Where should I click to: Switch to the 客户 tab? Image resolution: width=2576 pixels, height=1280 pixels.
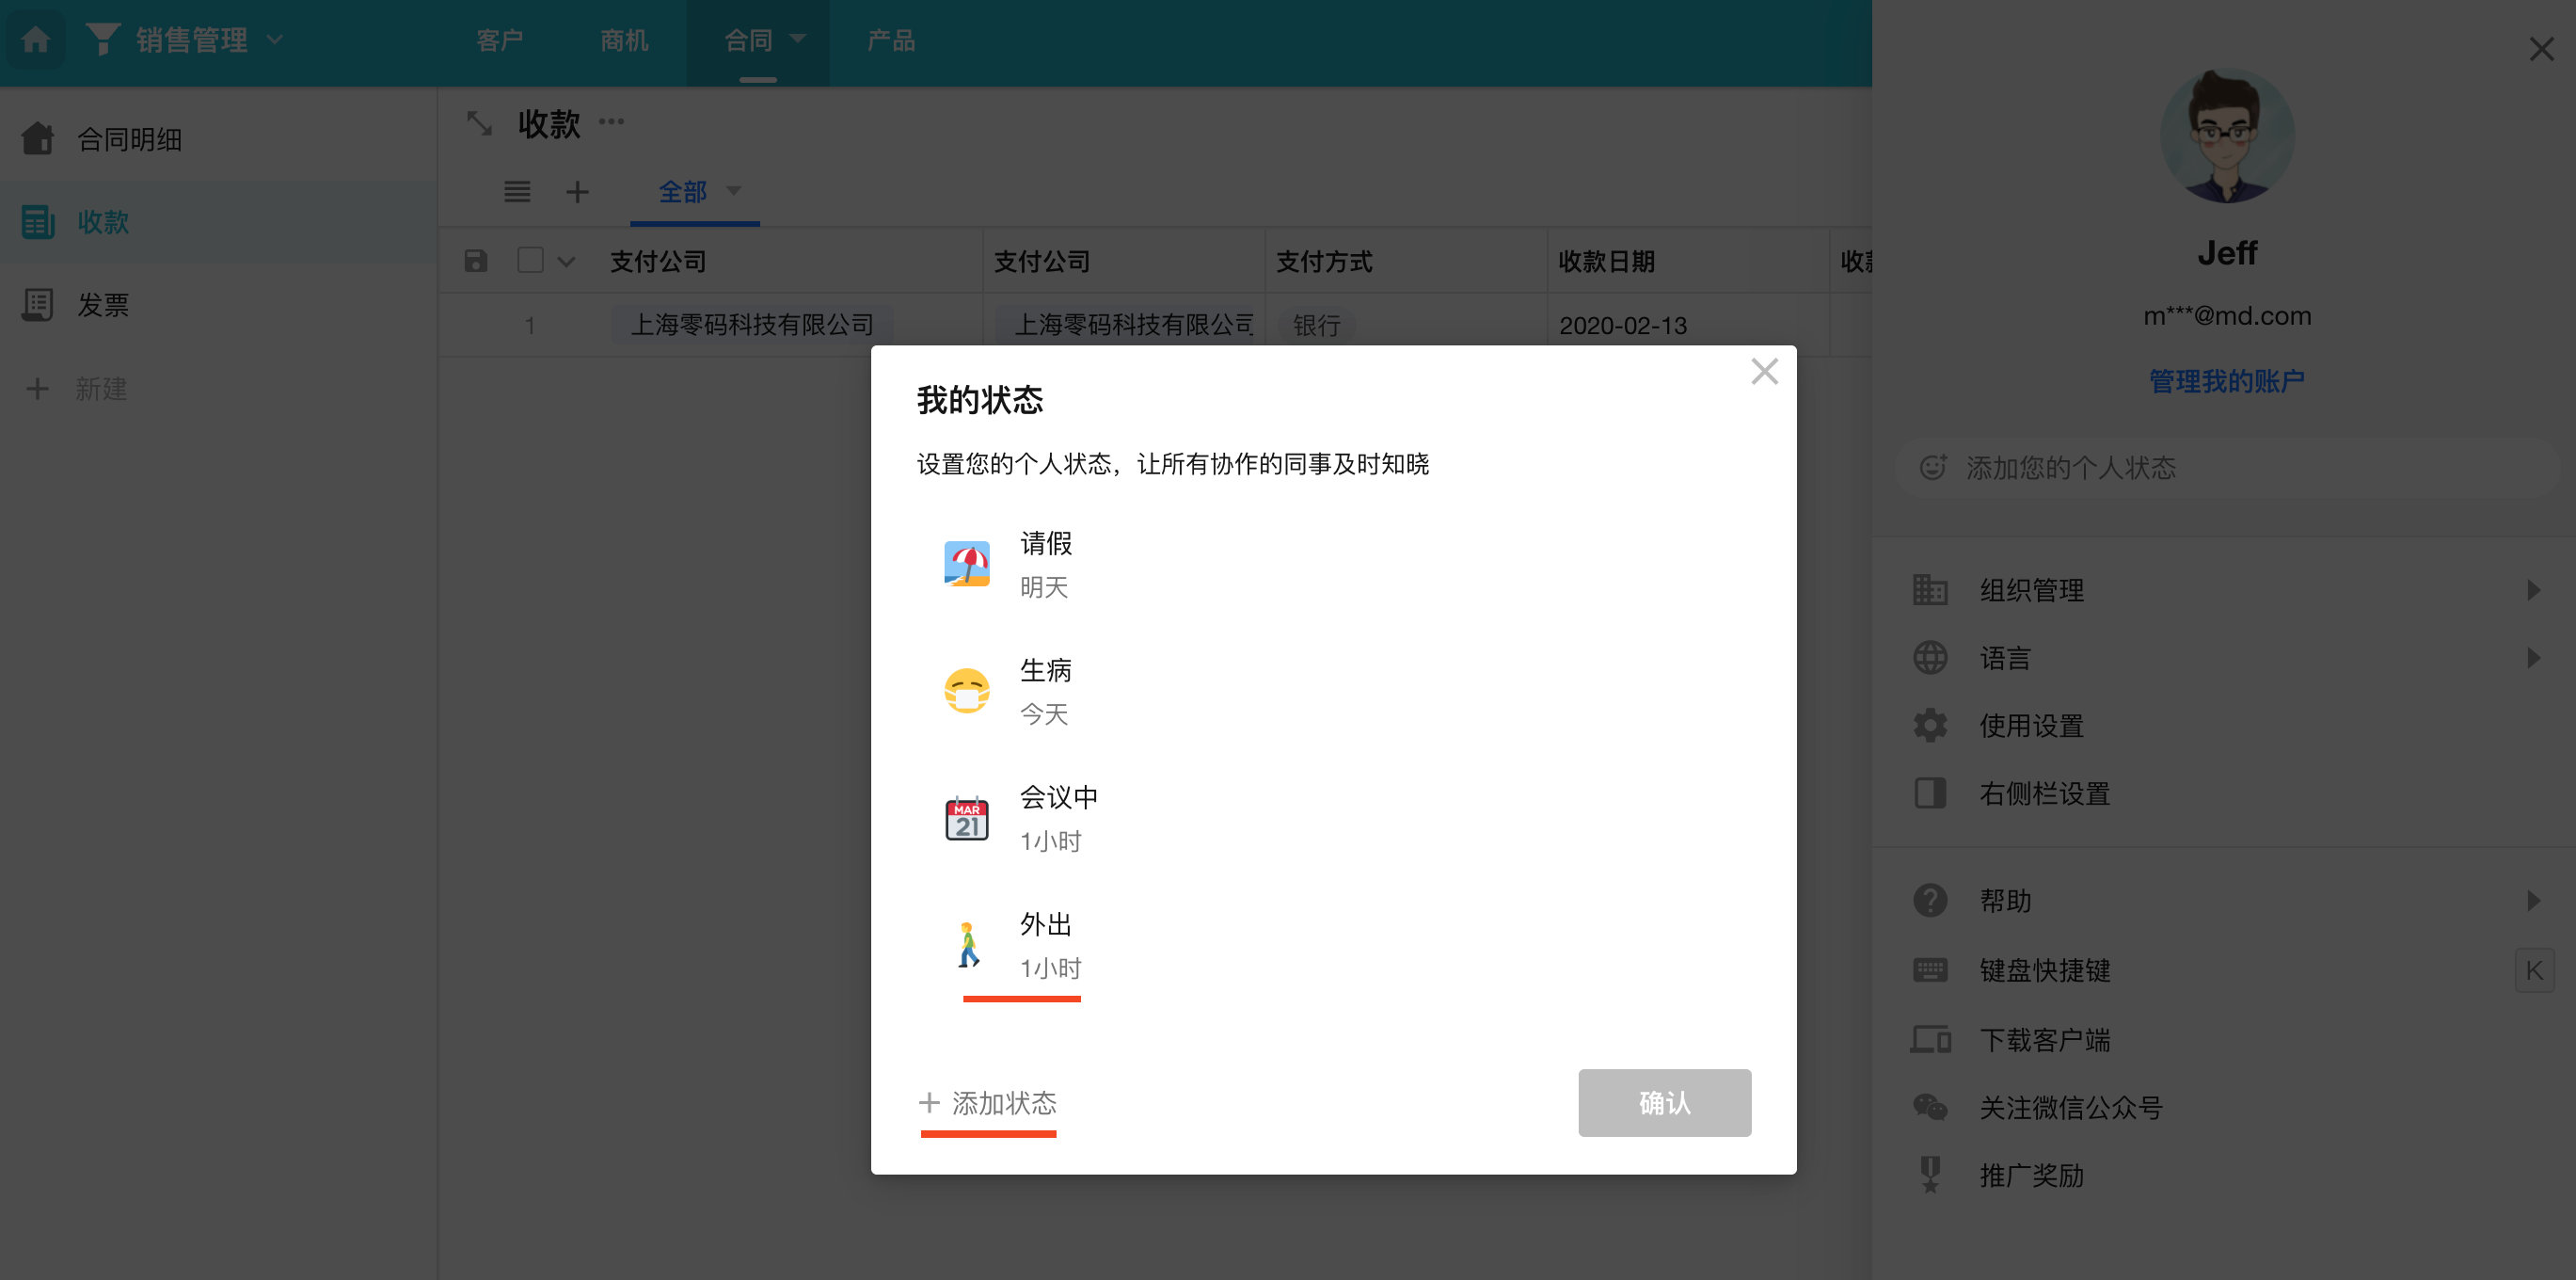pyautogui.click(x=499, y=40)
